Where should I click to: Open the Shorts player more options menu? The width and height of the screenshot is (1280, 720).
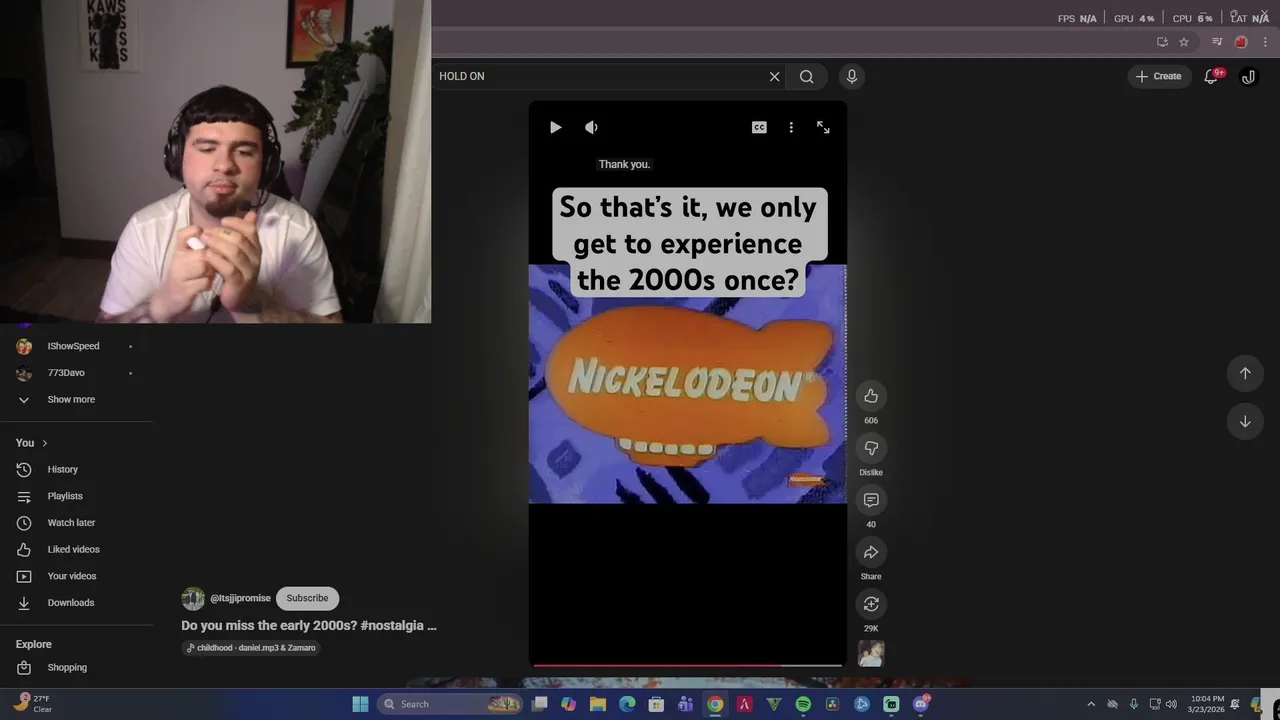(791, 127)
